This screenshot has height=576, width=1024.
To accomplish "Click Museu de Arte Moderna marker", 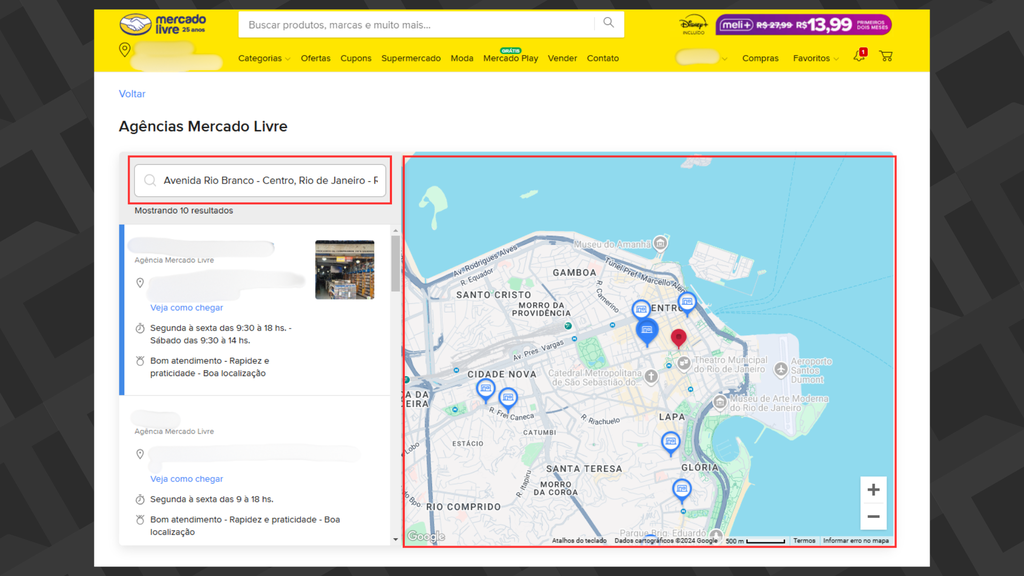I will [720, 402].
